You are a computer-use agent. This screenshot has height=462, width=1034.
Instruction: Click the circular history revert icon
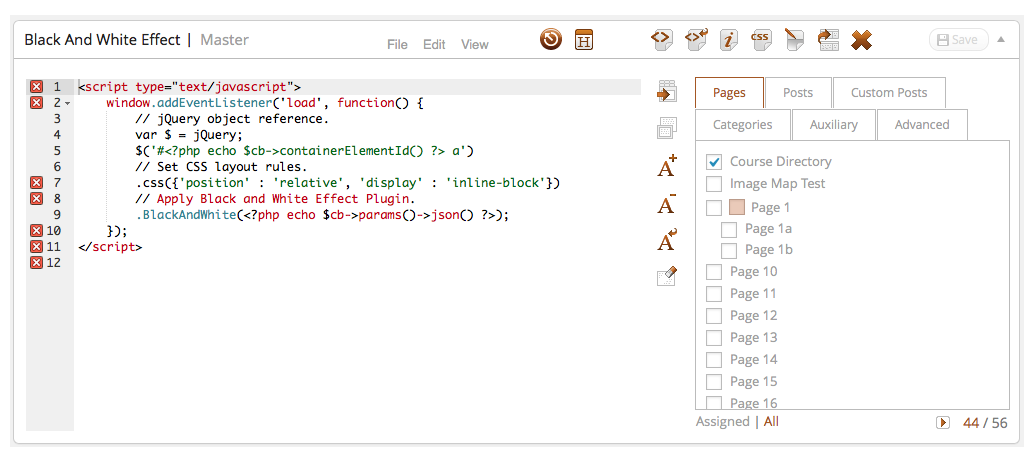(x=551, y=40)
